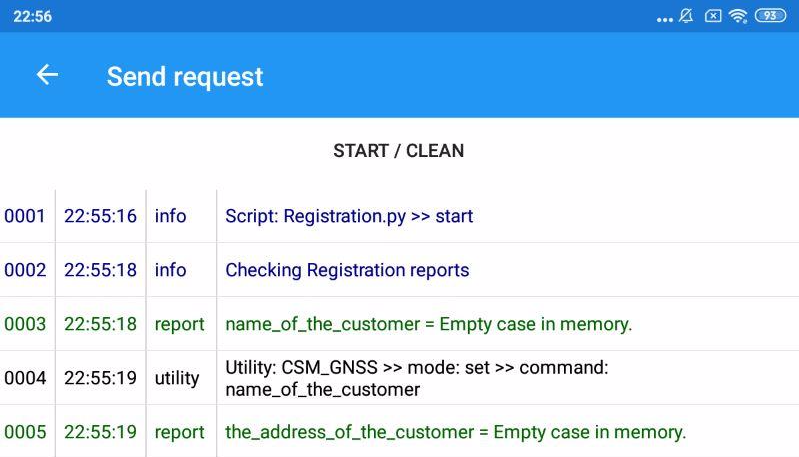Image resolution: width=799 pixels, height=457 pixels.
Task: Tap the report label in row 0003
Action: click(179, 324)
